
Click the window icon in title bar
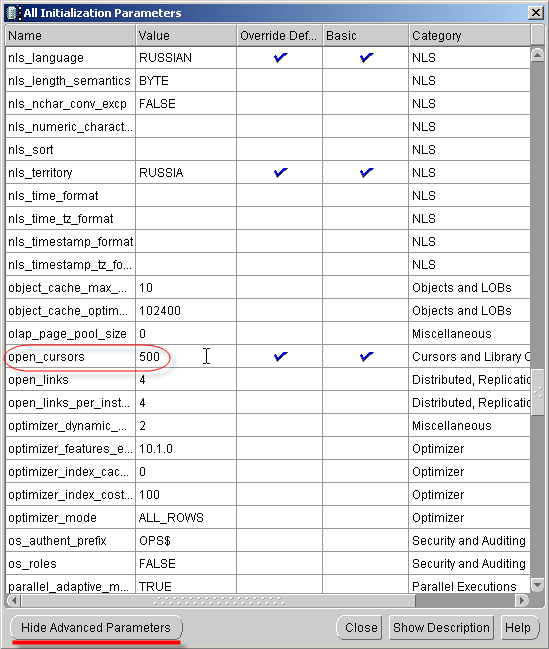click(x=12, y=13)
